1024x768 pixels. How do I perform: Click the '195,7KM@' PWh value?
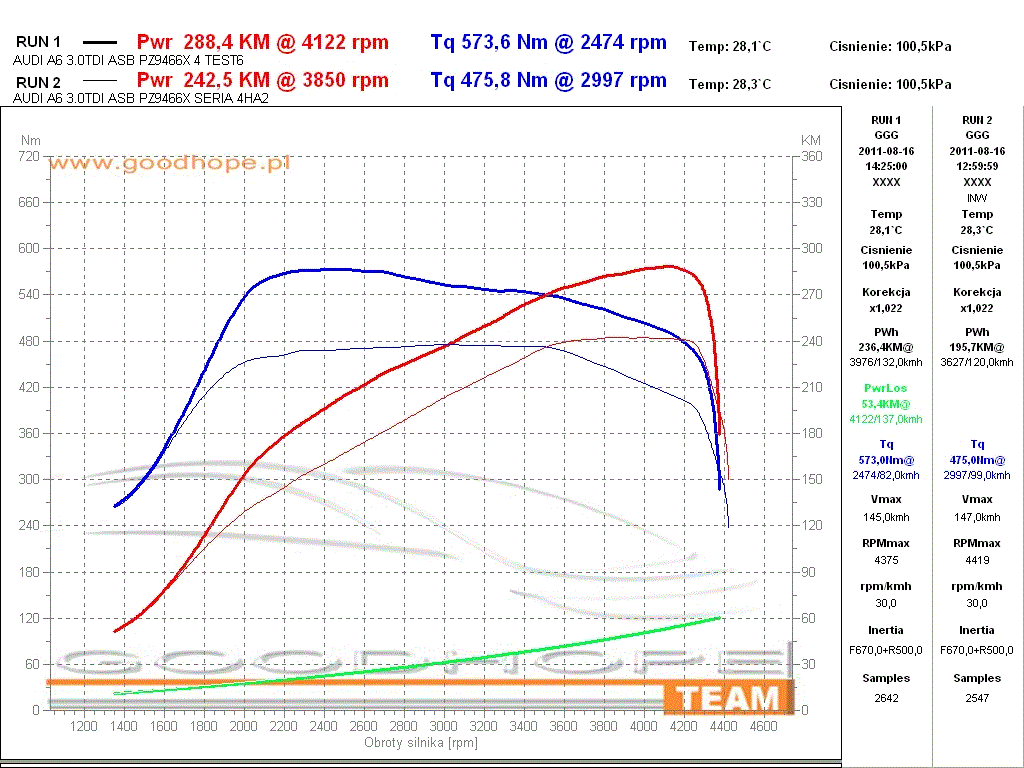click(977, 347)
